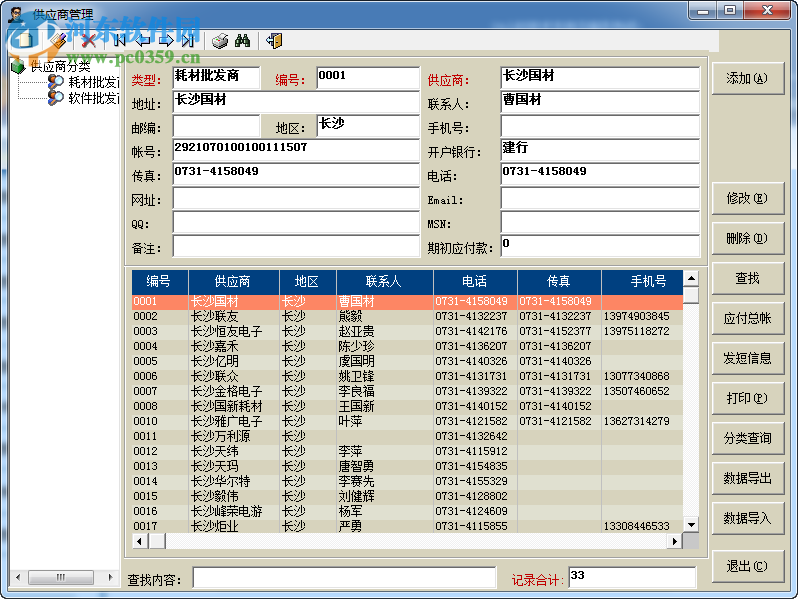Click the empty 网址 input field
The image size is (798, 599).
tap(296, 198)
